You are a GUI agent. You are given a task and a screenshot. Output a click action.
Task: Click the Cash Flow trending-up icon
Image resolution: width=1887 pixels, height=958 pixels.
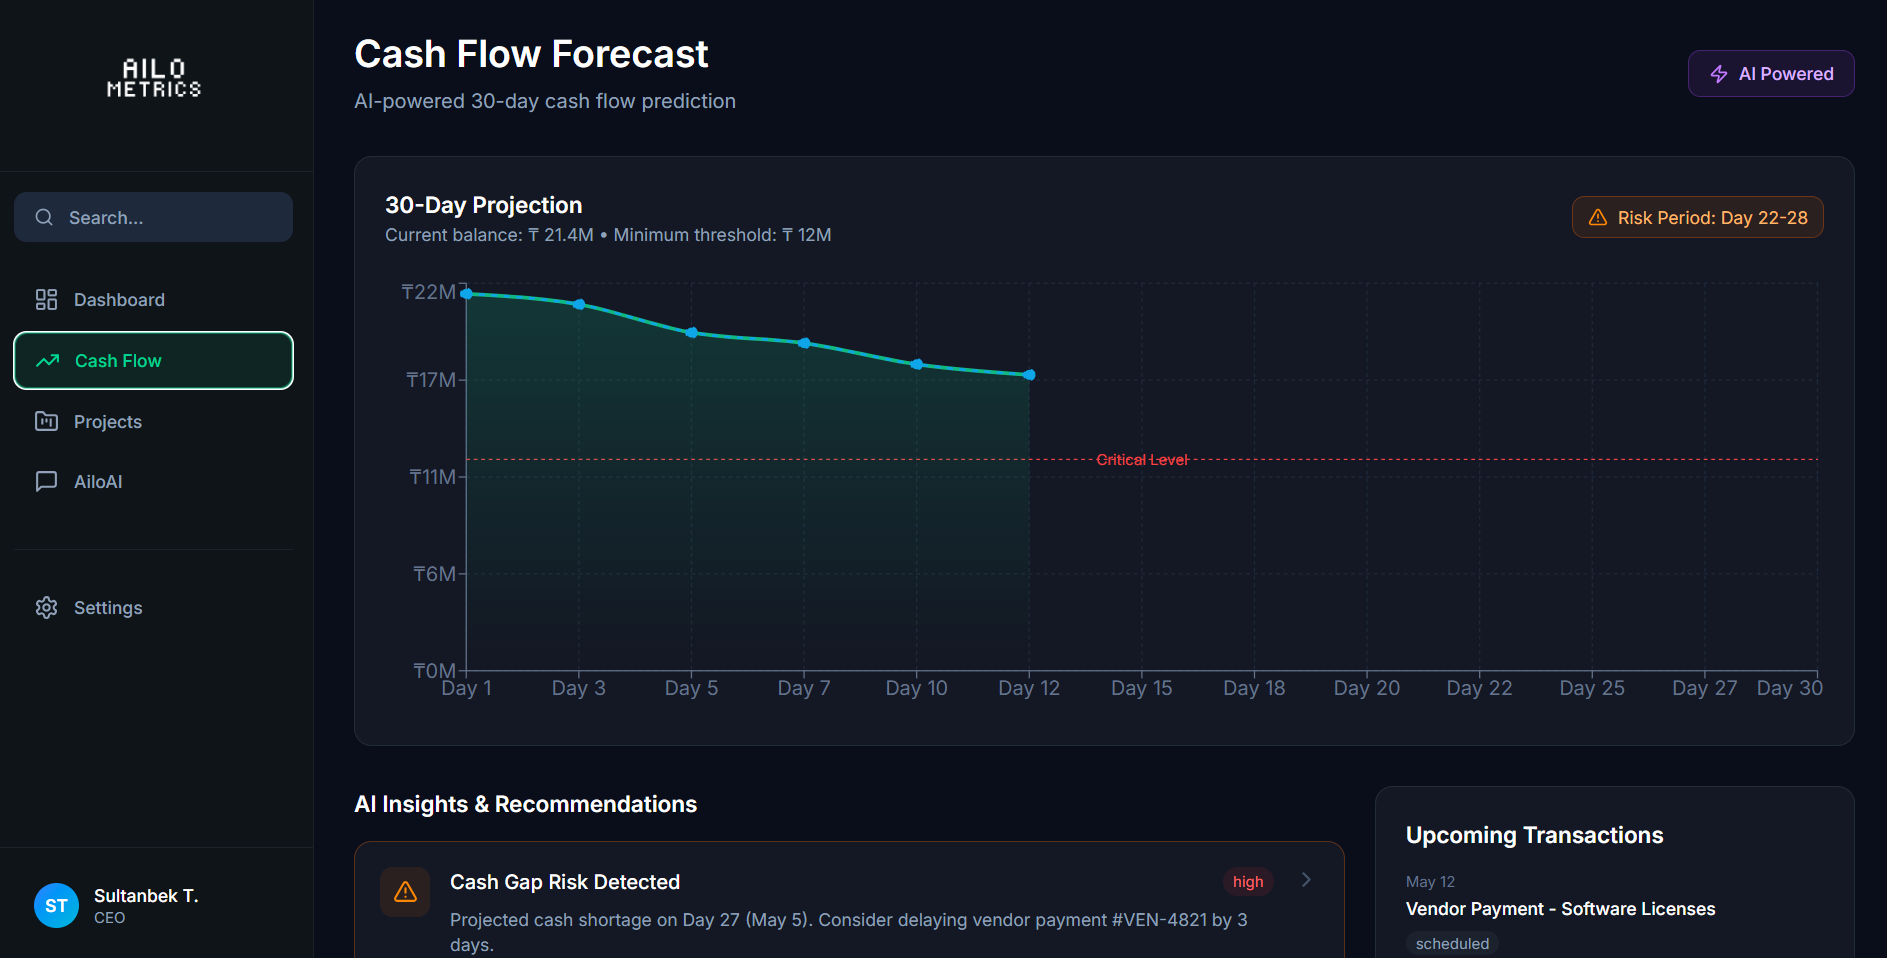click(47, 361)
